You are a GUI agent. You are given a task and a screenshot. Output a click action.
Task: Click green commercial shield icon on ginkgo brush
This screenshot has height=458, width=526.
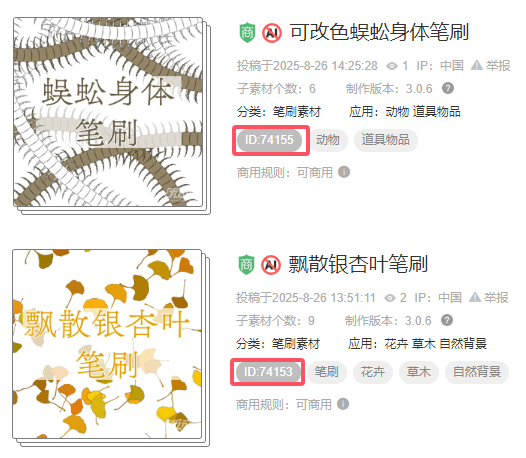246,265
